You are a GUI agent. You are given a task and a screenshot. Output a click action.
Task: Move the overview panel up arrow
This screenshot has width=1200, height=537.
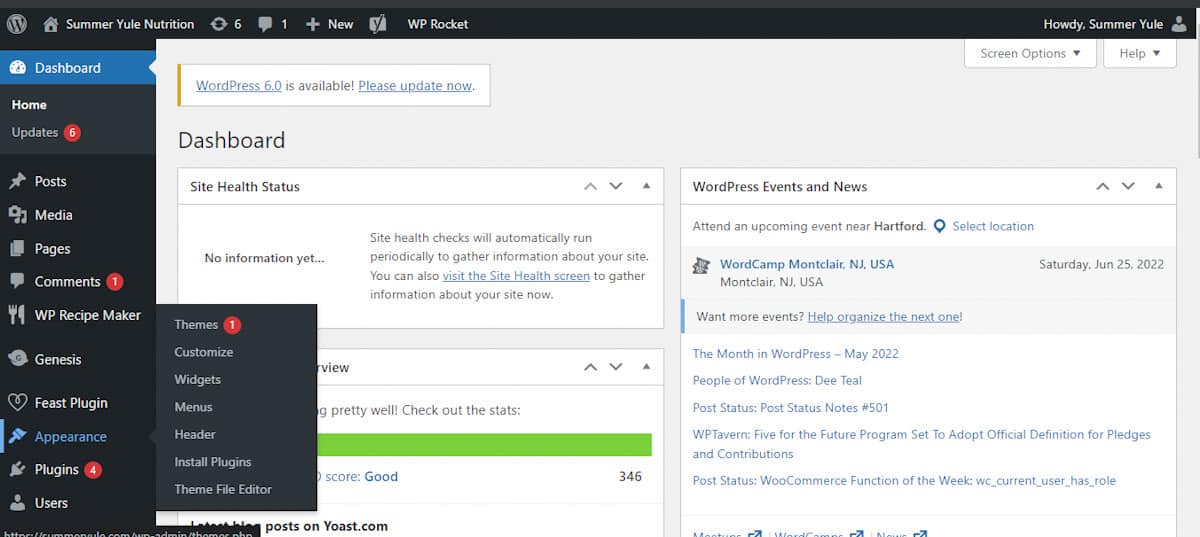[x=590, y=367]
